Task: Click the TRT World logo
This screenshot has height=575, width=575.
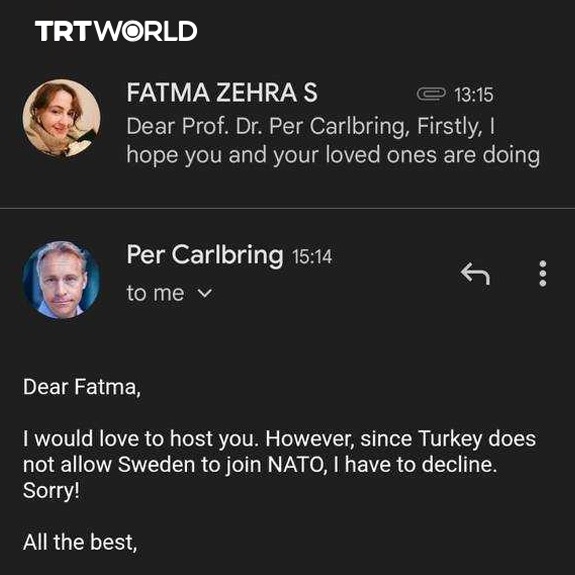Action: [x=116, y=31]
